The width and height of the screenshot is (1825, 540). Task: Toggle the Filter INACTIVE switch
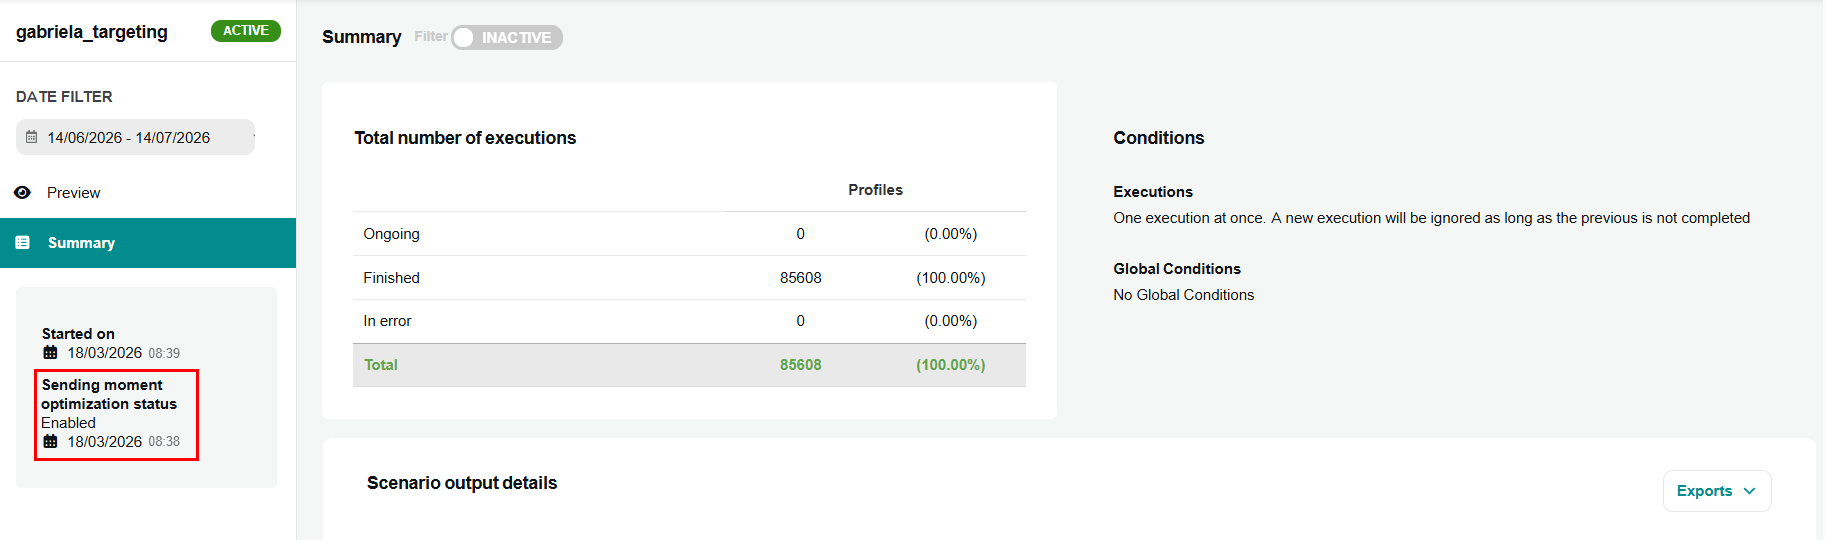(507, 38)
